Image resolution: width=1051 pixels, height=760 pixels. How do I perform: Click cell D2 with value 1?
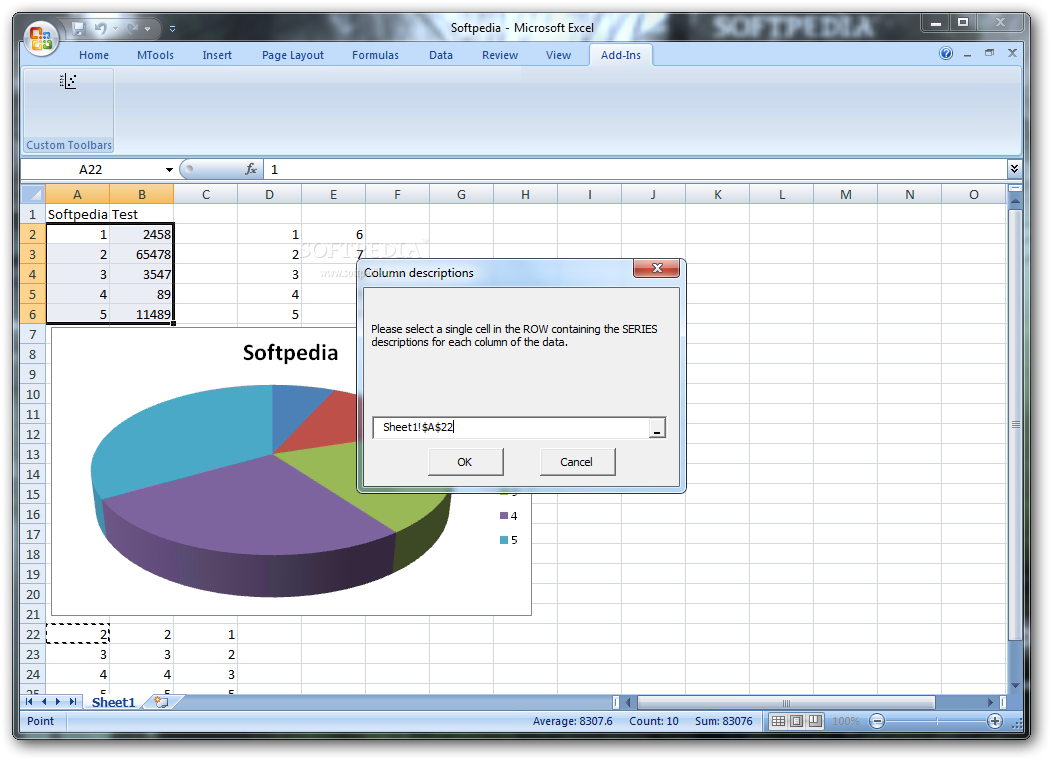coord(269,235)
